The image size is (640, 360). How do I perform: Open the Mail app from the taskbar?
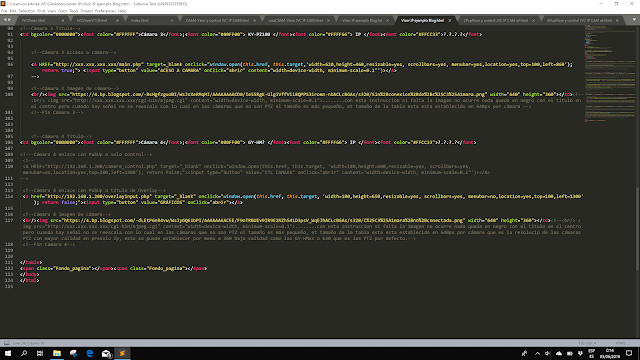click(106, 353)
